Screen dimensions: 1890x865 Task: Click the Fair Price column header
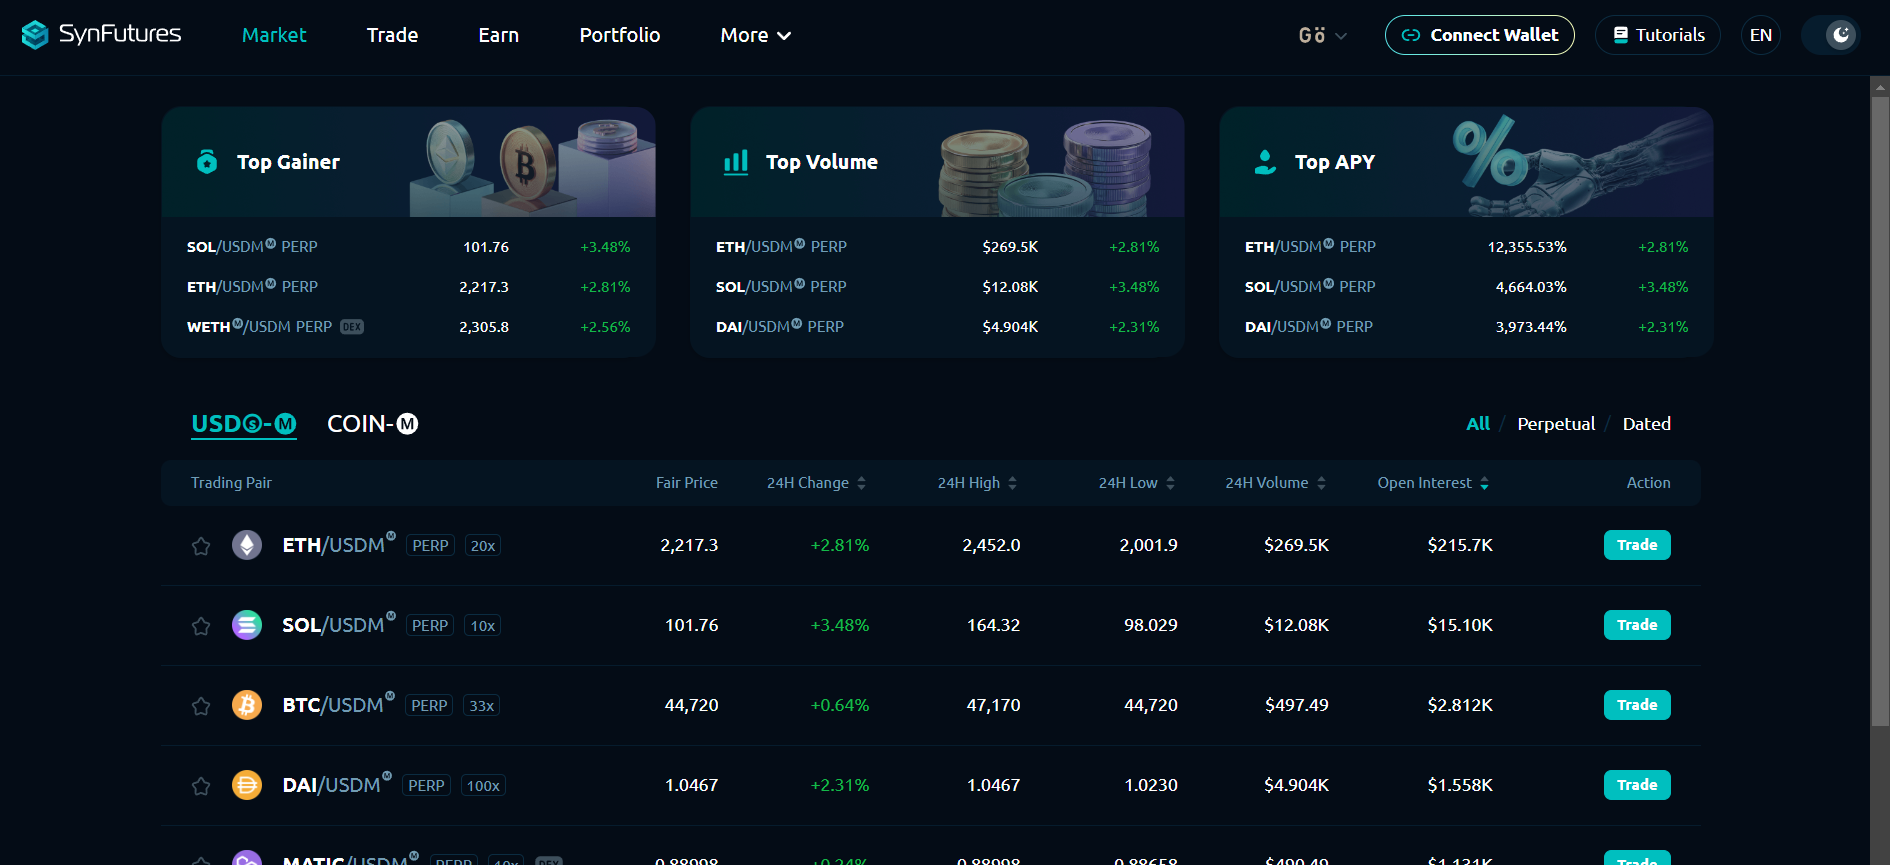(x=686, y=483)
